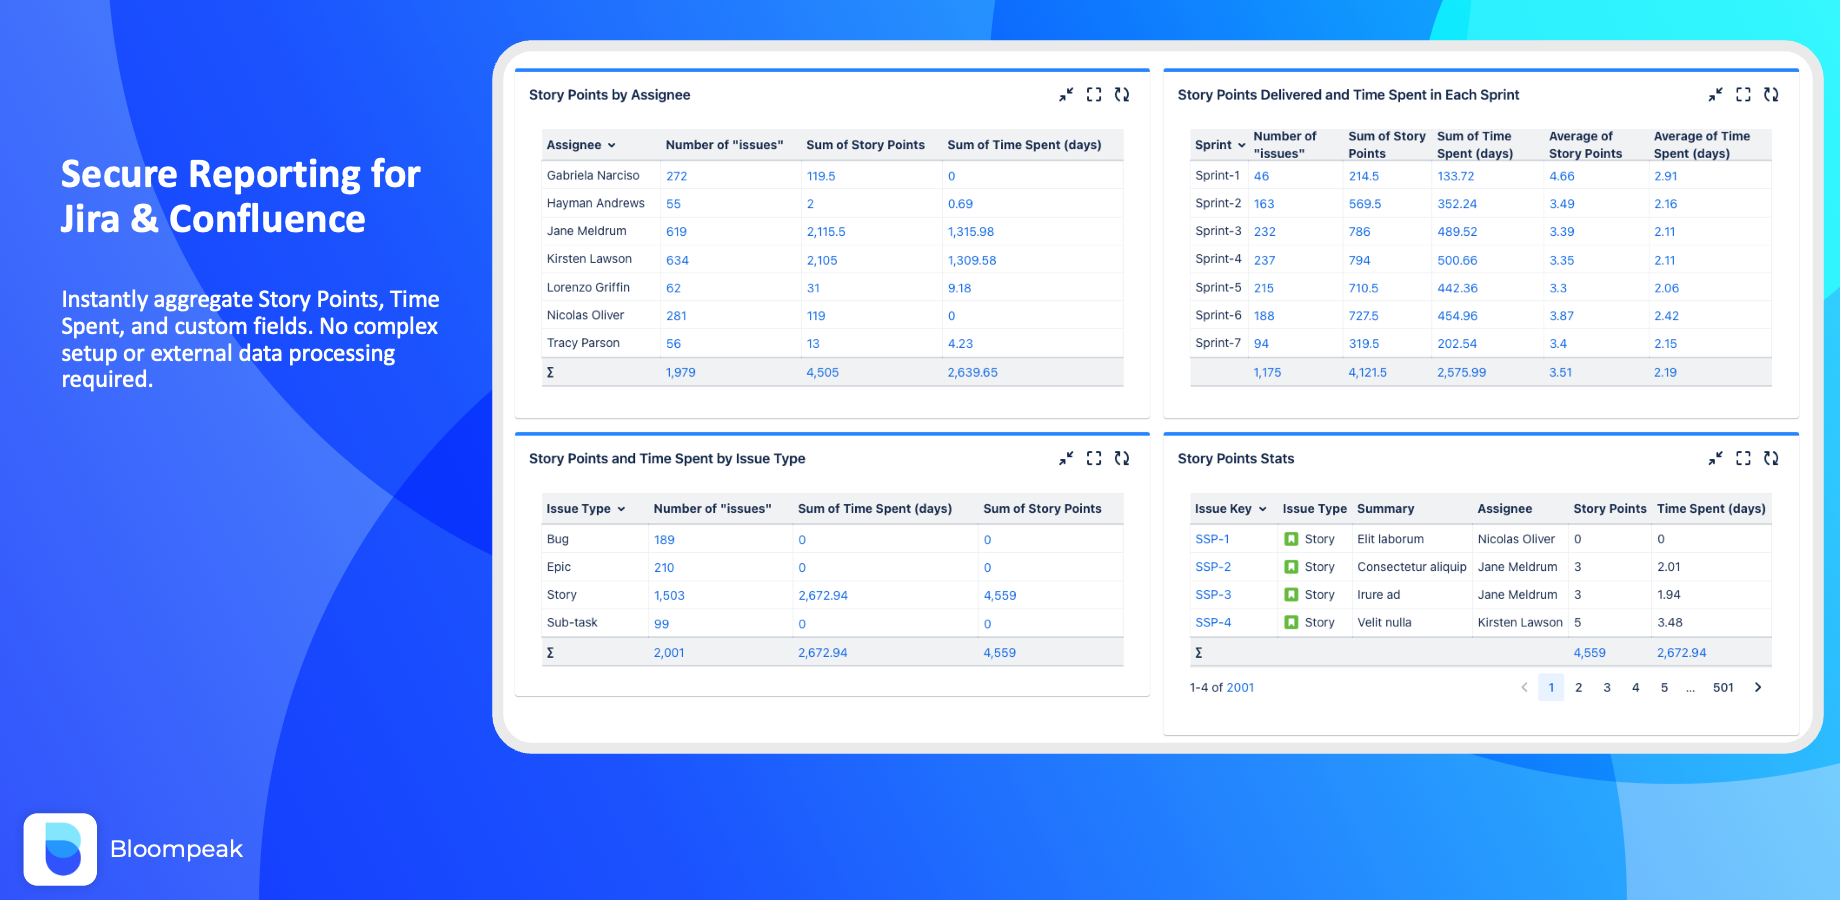1840x900 pixels.
Task: Open the Issue Key column sort dropdown
Action: click(x=1262, y=508)
